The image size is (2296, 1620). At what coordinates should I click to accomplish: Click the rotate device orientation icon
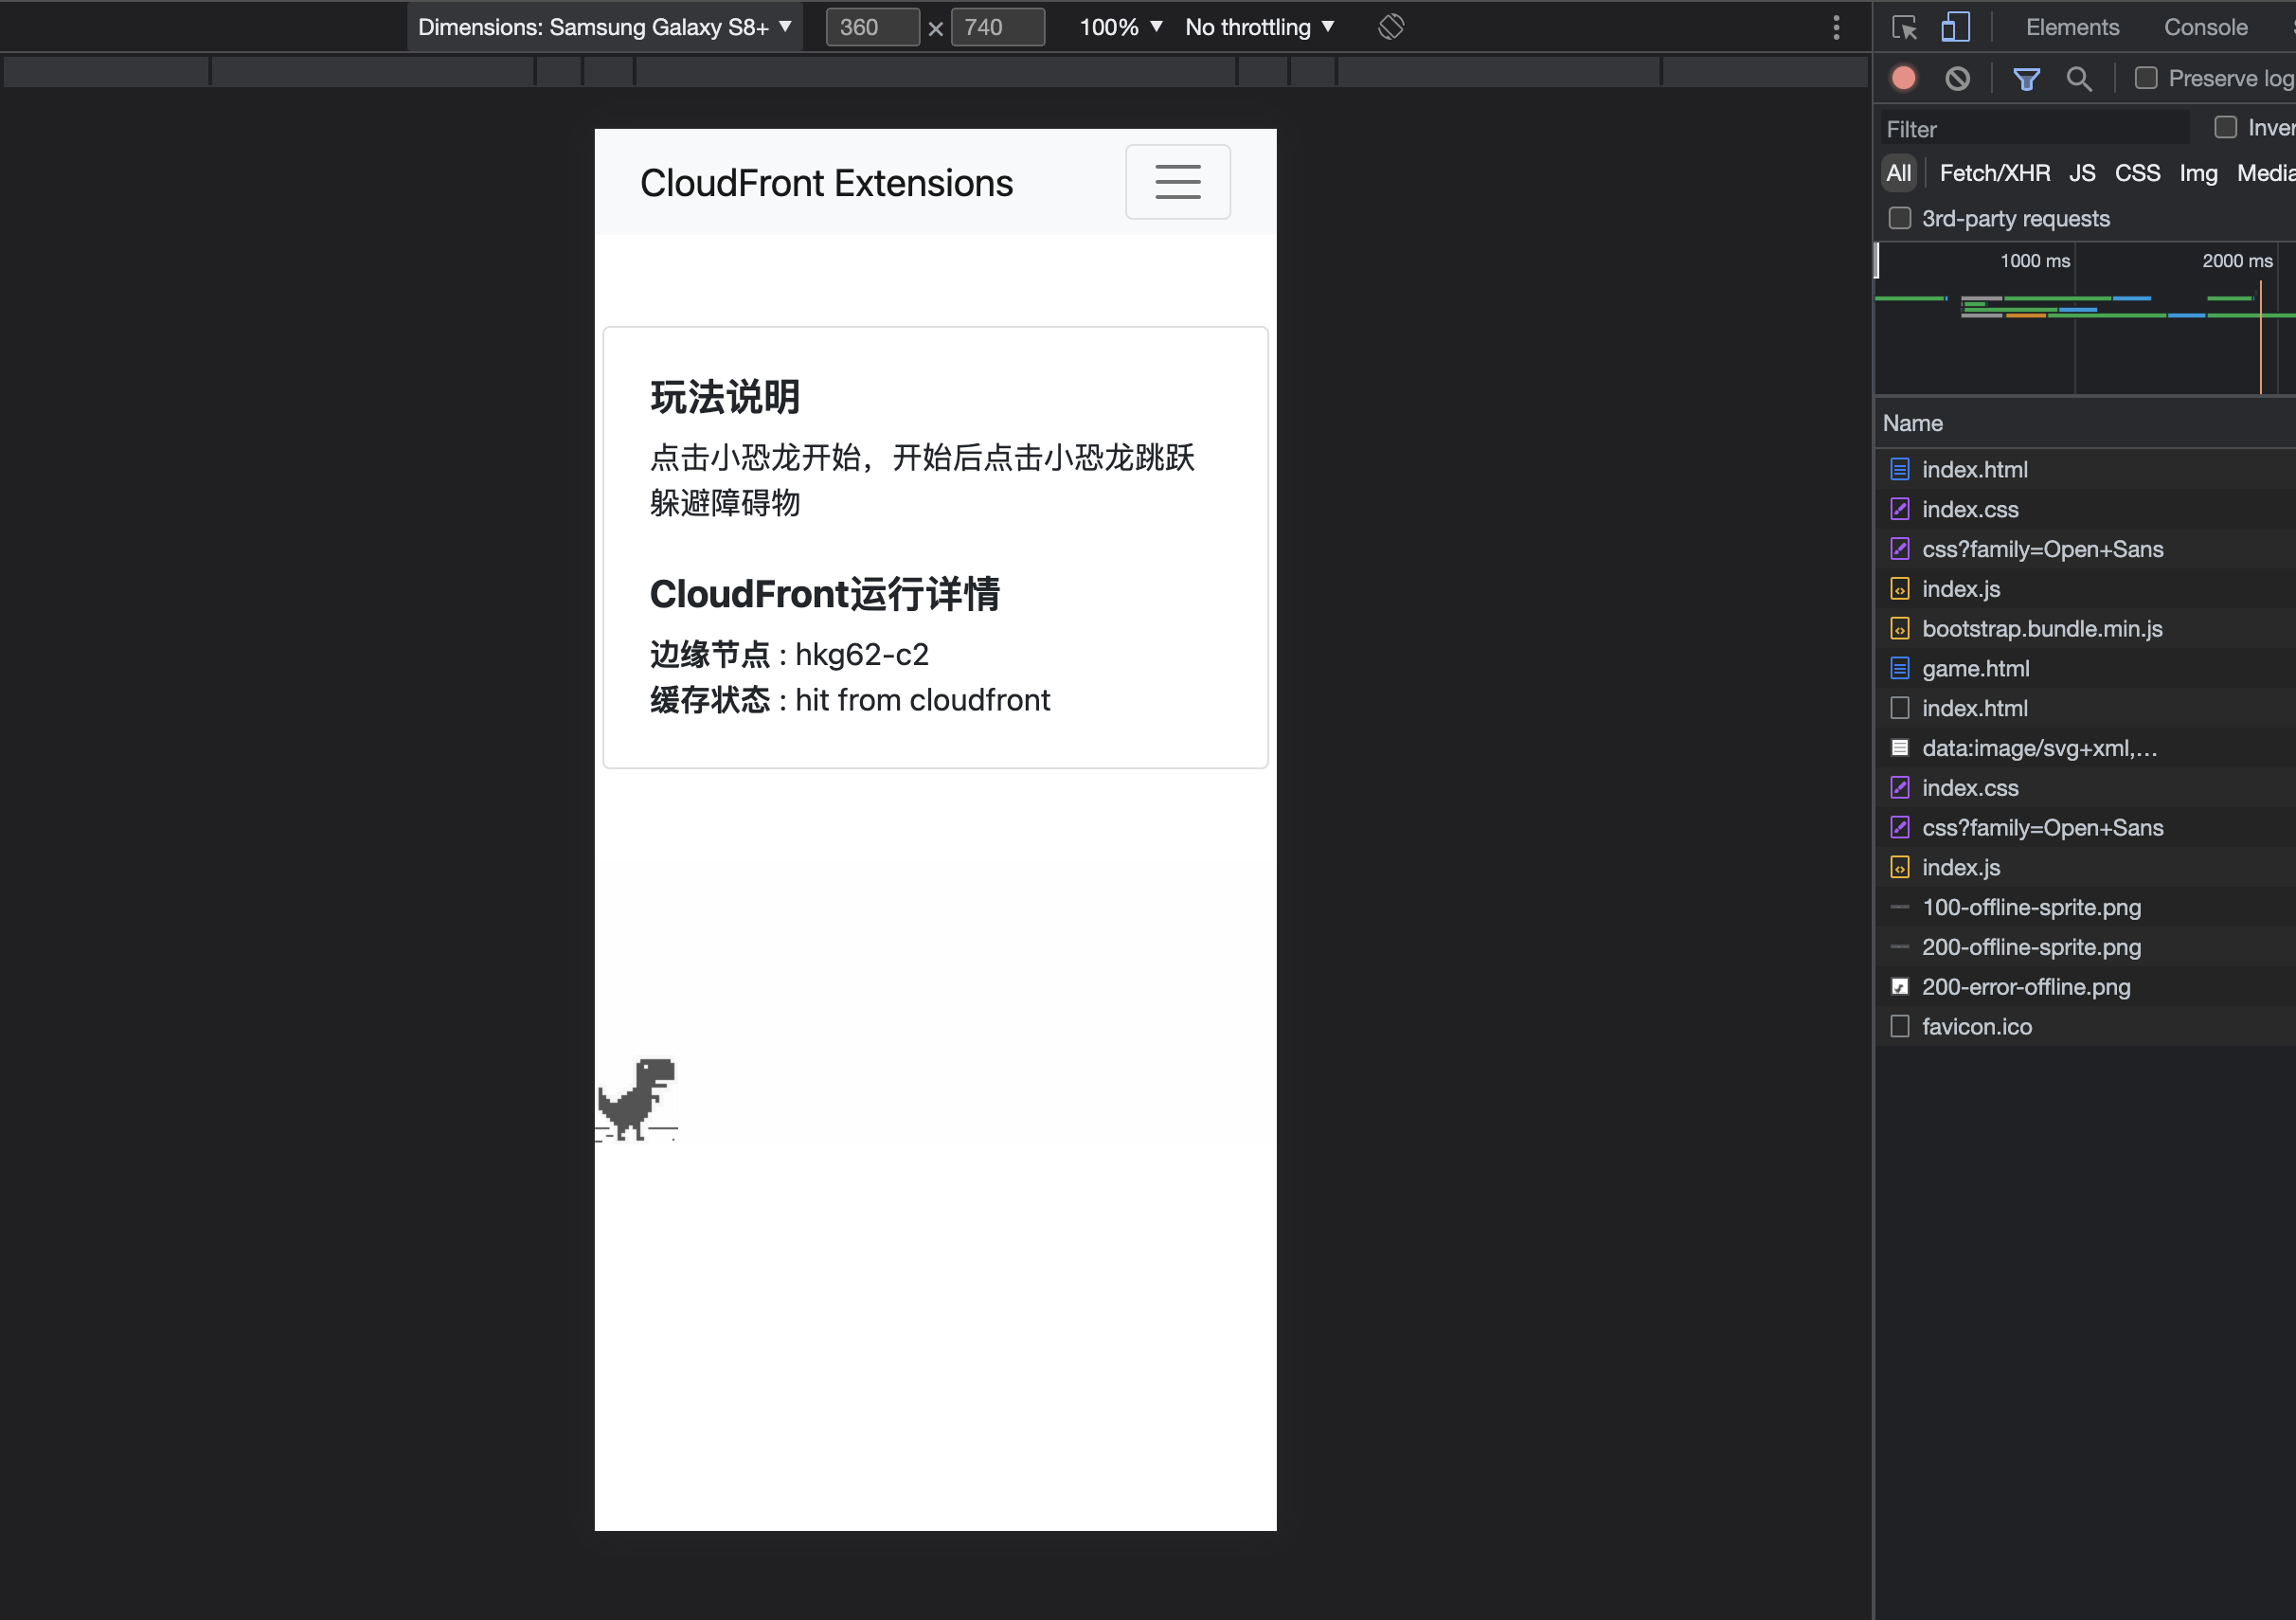click(x=1390, y=27)
